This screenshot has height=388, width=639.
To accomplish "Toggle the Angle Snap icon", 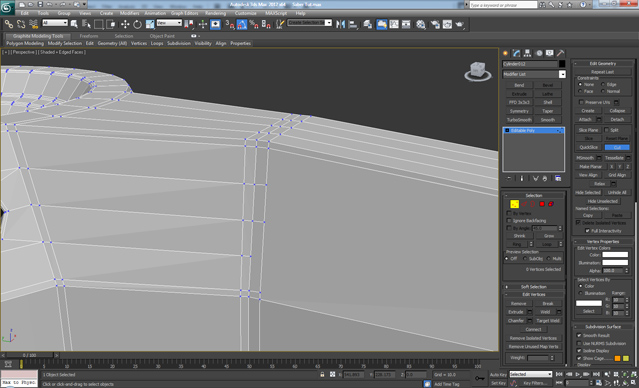I will pos(242,24).
